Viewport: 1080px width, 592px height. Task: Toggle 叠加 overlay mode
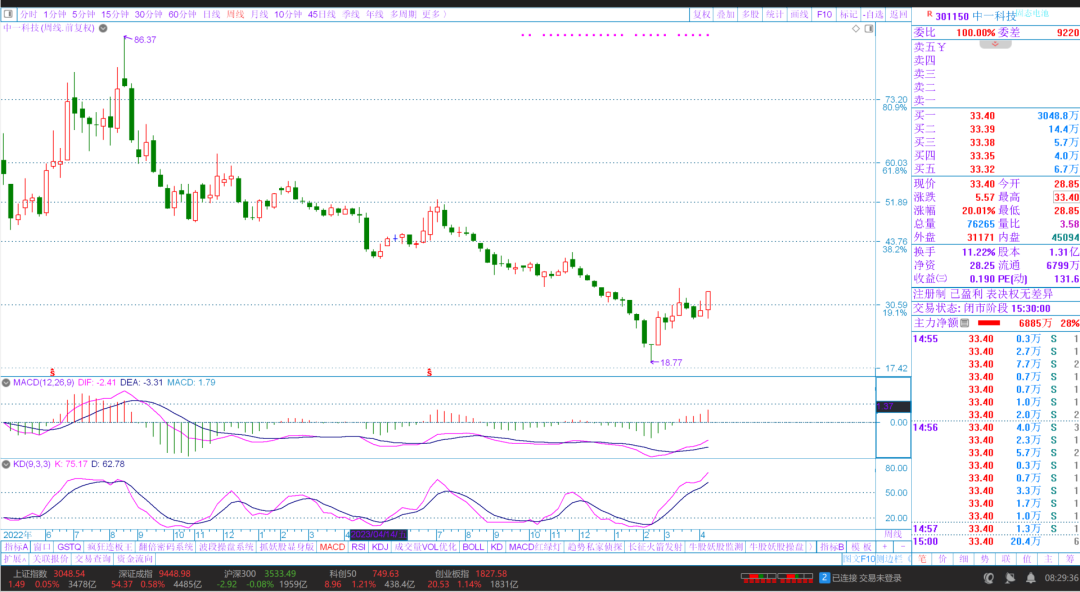(x=726, y=15)
